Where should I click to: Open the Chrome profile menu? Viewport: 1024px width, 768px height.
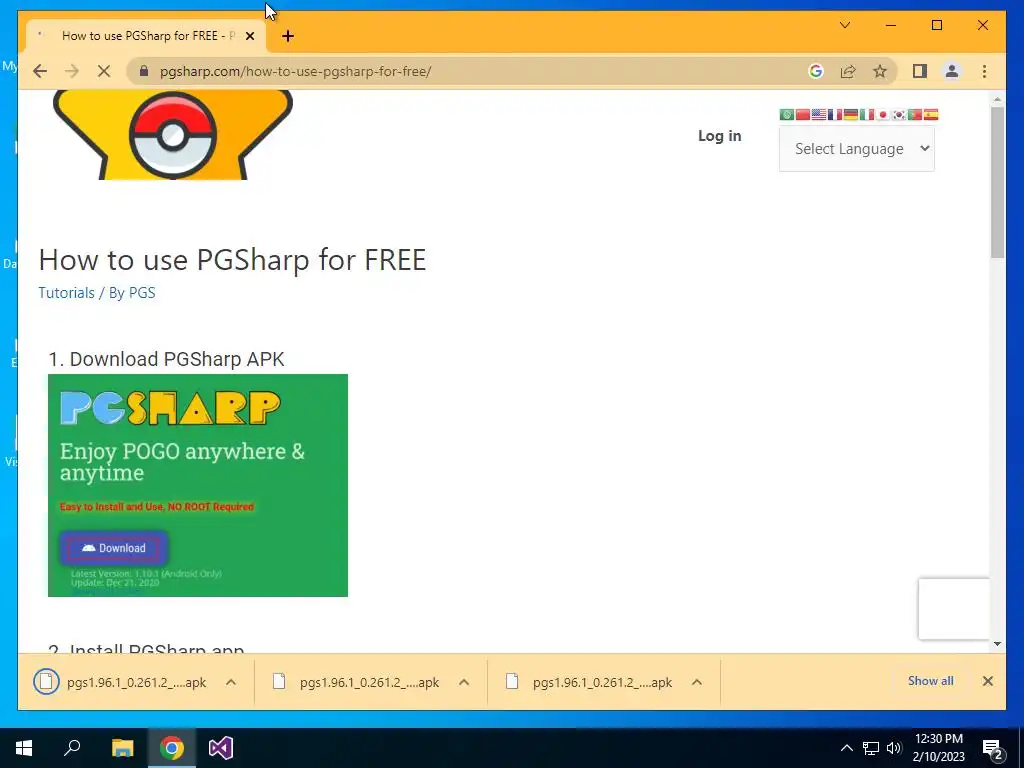952,71
